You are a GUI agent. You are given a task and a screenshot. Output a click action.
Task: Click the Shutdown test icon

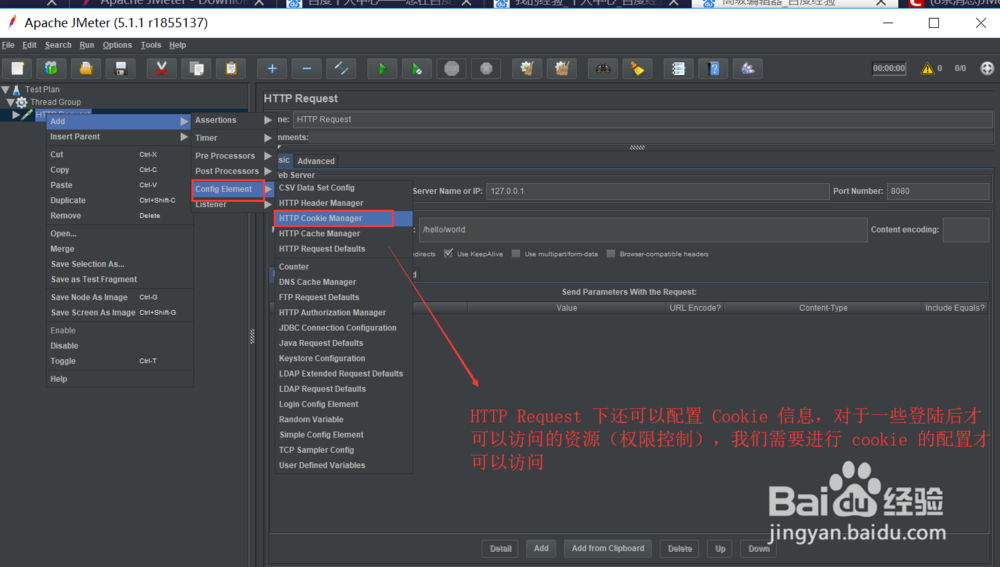tap(486, 68)
